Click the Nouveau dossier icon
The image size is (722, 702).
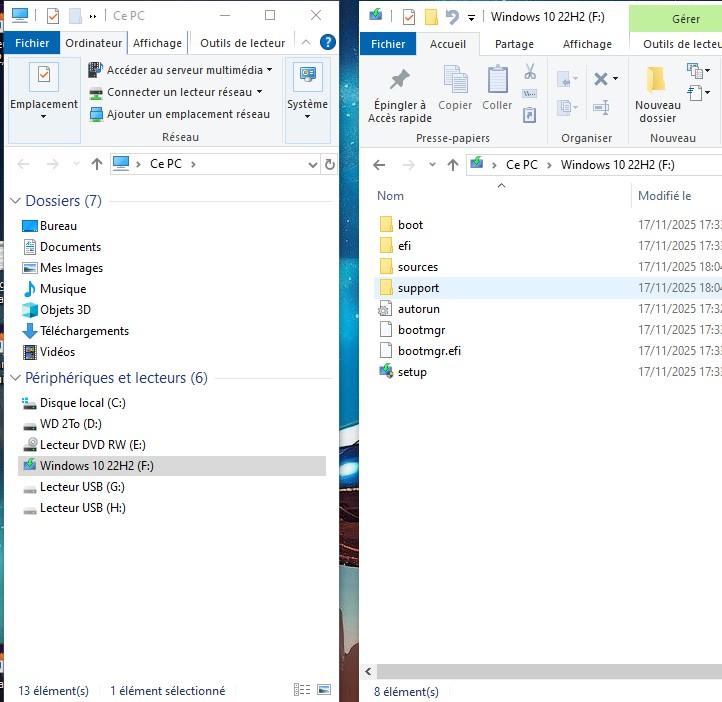656,82
